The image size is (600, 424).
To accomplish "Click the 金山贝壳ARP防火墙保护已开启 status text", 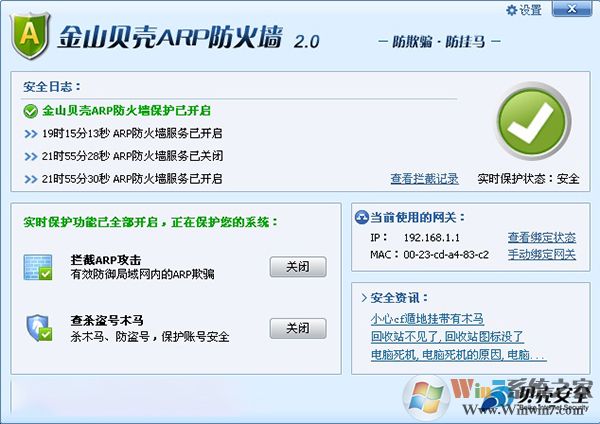I will 126,111.
